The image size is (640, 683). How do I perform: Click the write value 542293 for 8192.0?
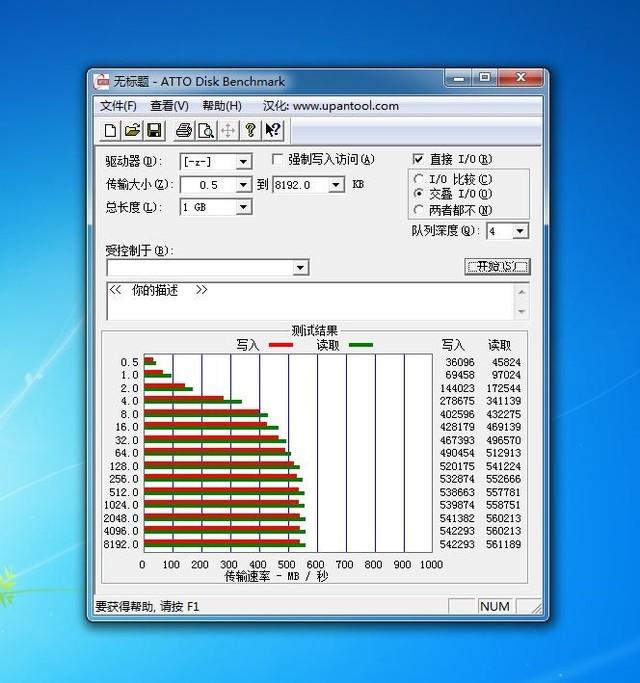457,544
